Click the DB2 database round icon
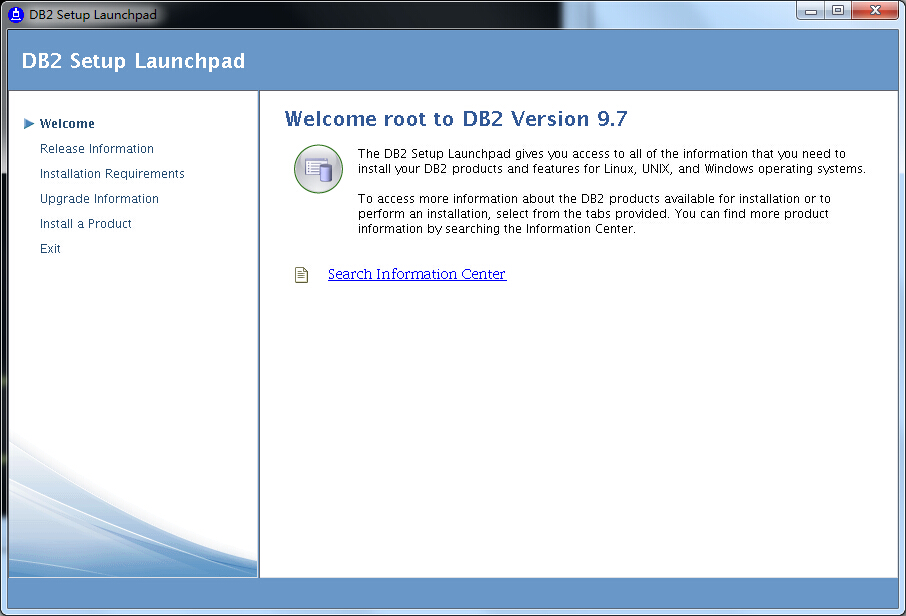906x616 pixels. [x=318, y=169]
